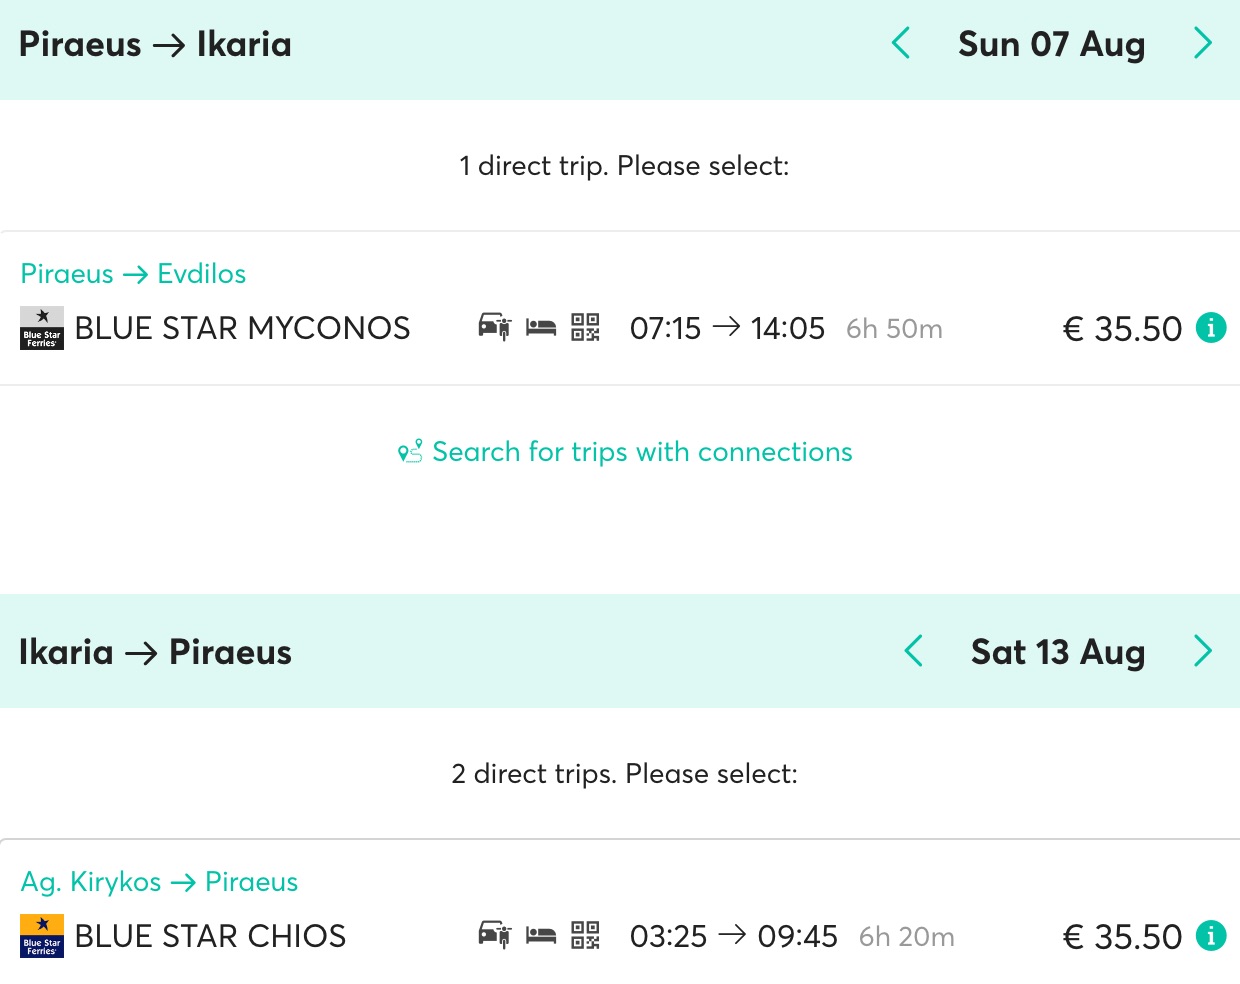Screen dimensions: 1240x984
Task: Open info icon for Blue Star Myconos price
Action: 1211,327
